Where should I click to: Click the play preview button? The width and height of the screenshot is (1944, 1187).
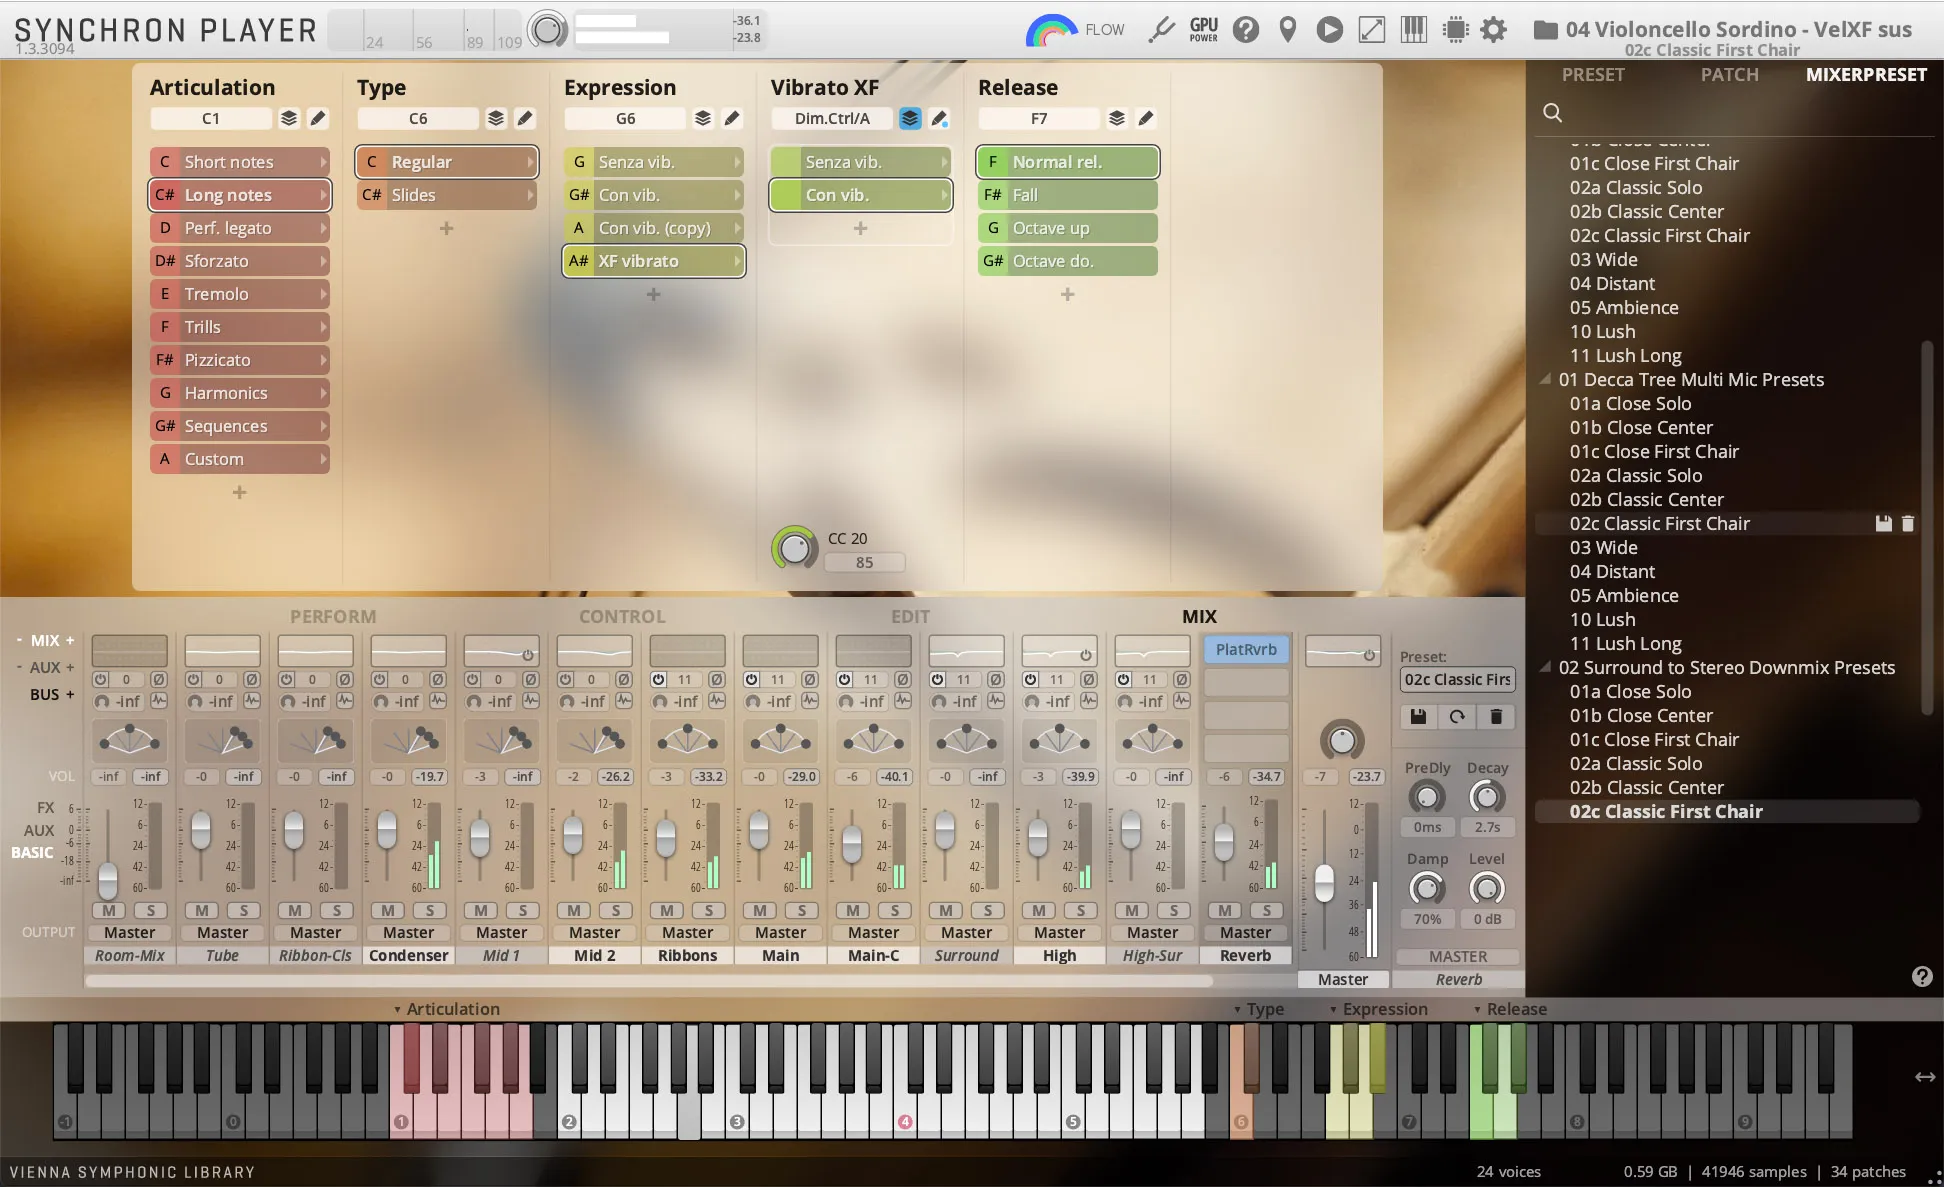(1330, 30)
